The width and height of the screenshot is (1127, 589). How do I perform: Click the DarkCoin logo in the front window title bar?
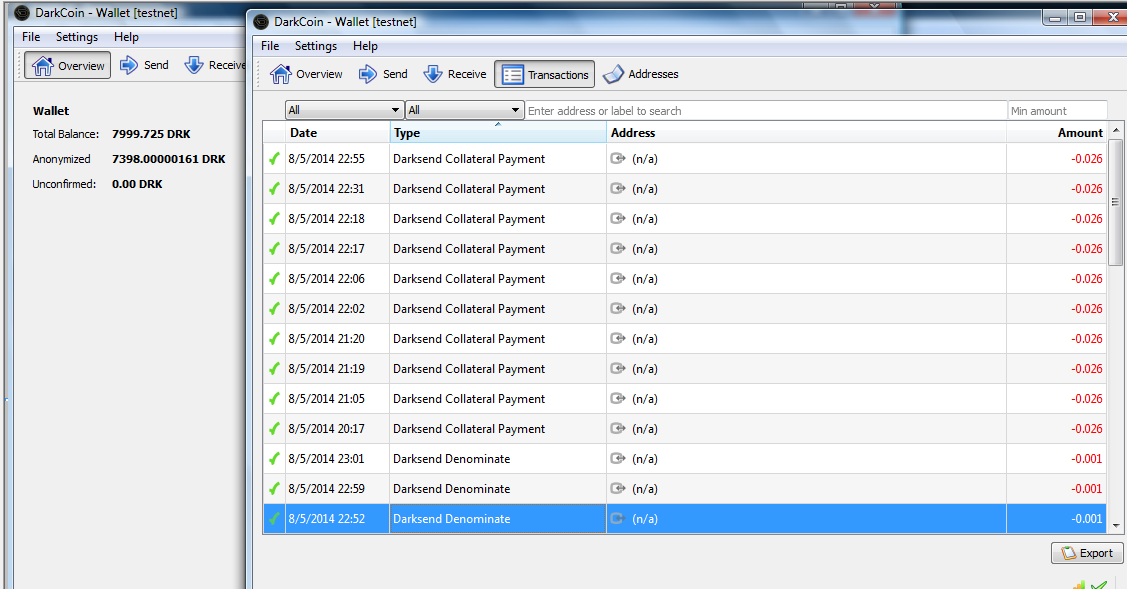pyautogui.click(x=262, y=22)
